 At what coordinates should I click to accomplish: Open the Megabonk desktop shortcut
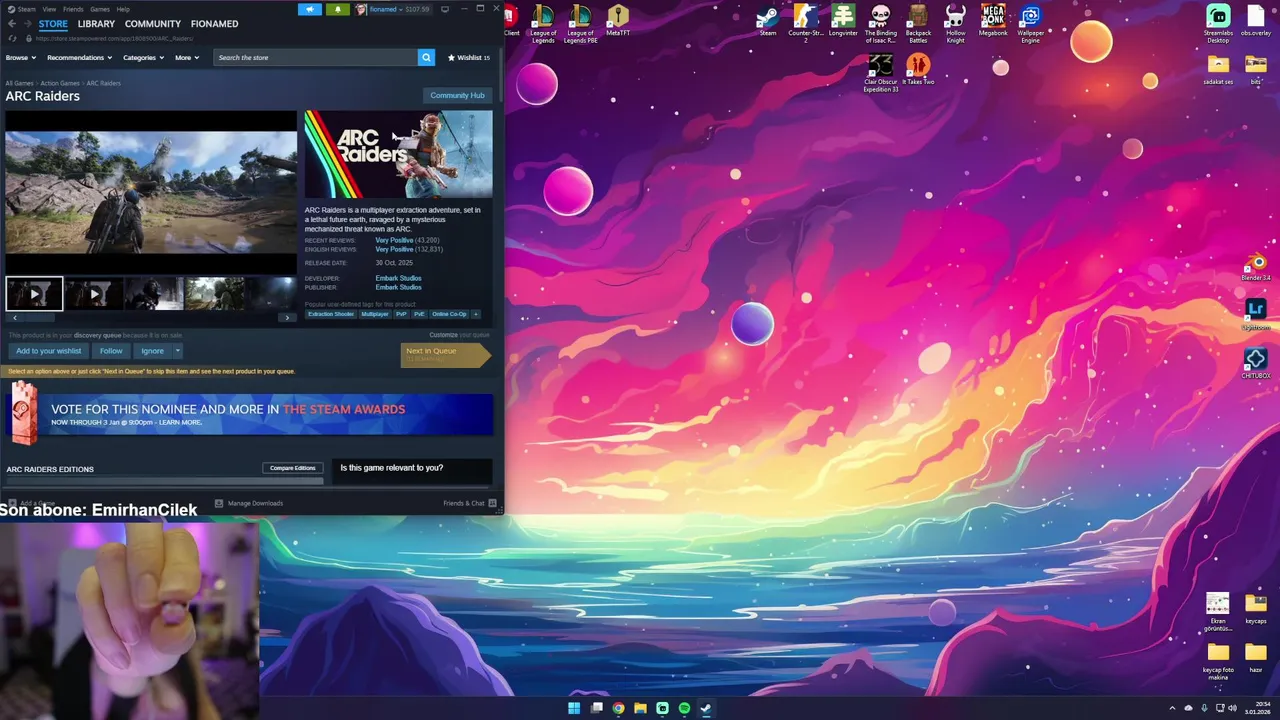coord(993,20)
